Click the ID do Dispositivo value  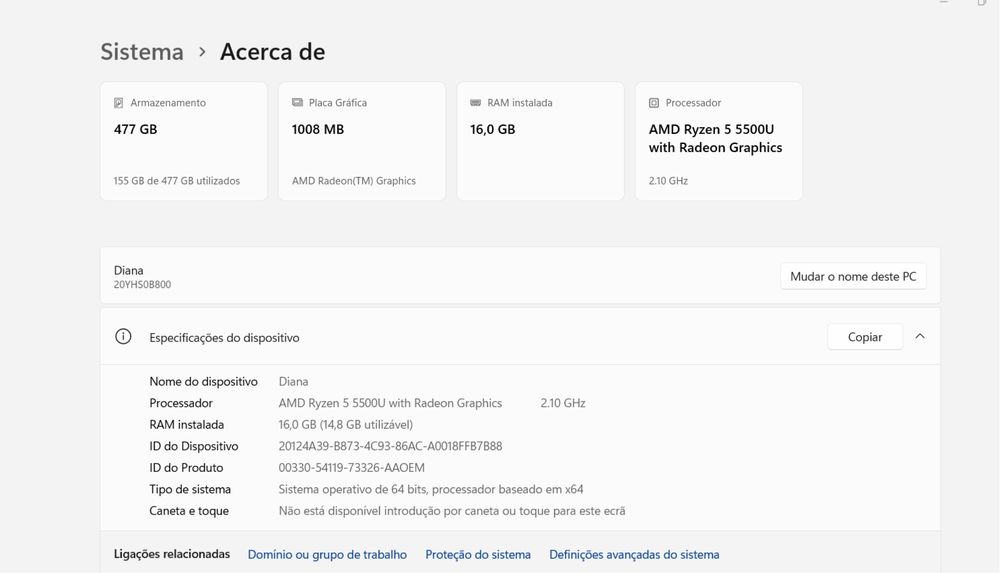coord(390,446)
